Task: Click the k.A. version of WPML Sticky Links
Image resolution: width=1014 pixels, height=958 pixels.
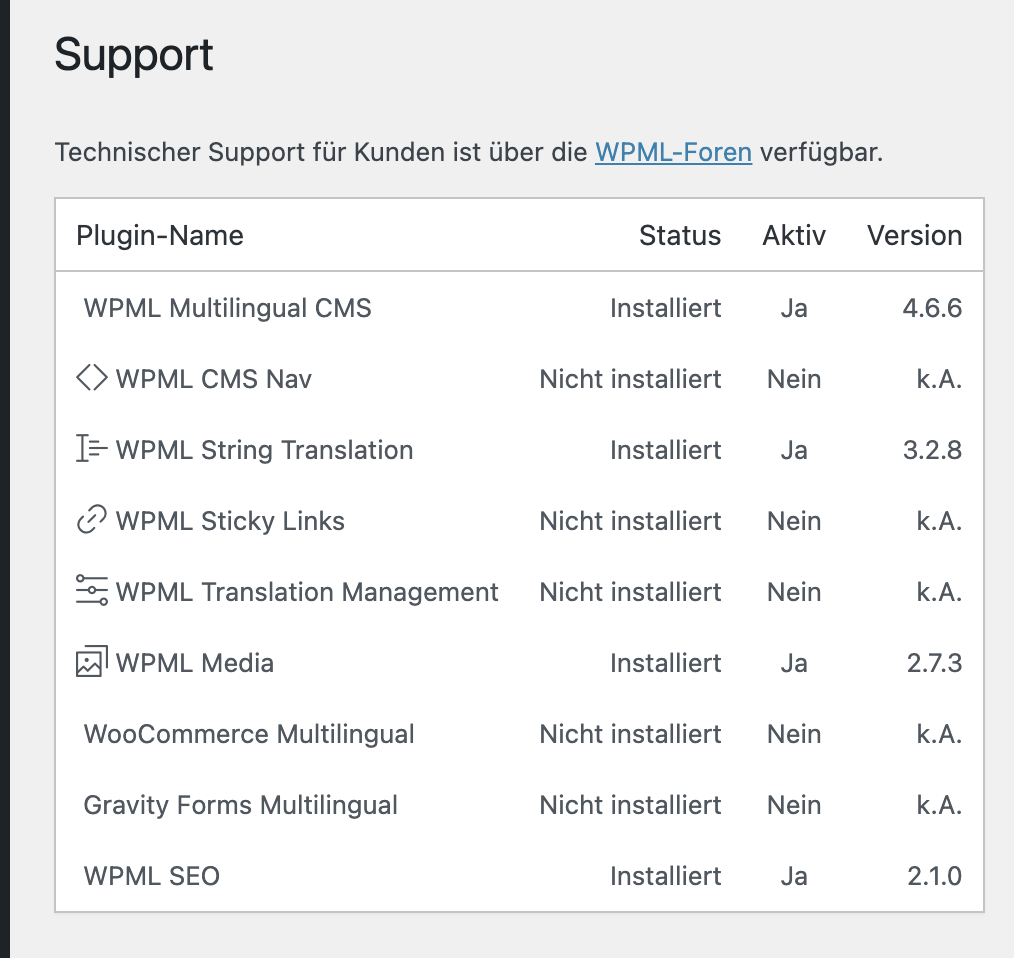Action: 939,521
